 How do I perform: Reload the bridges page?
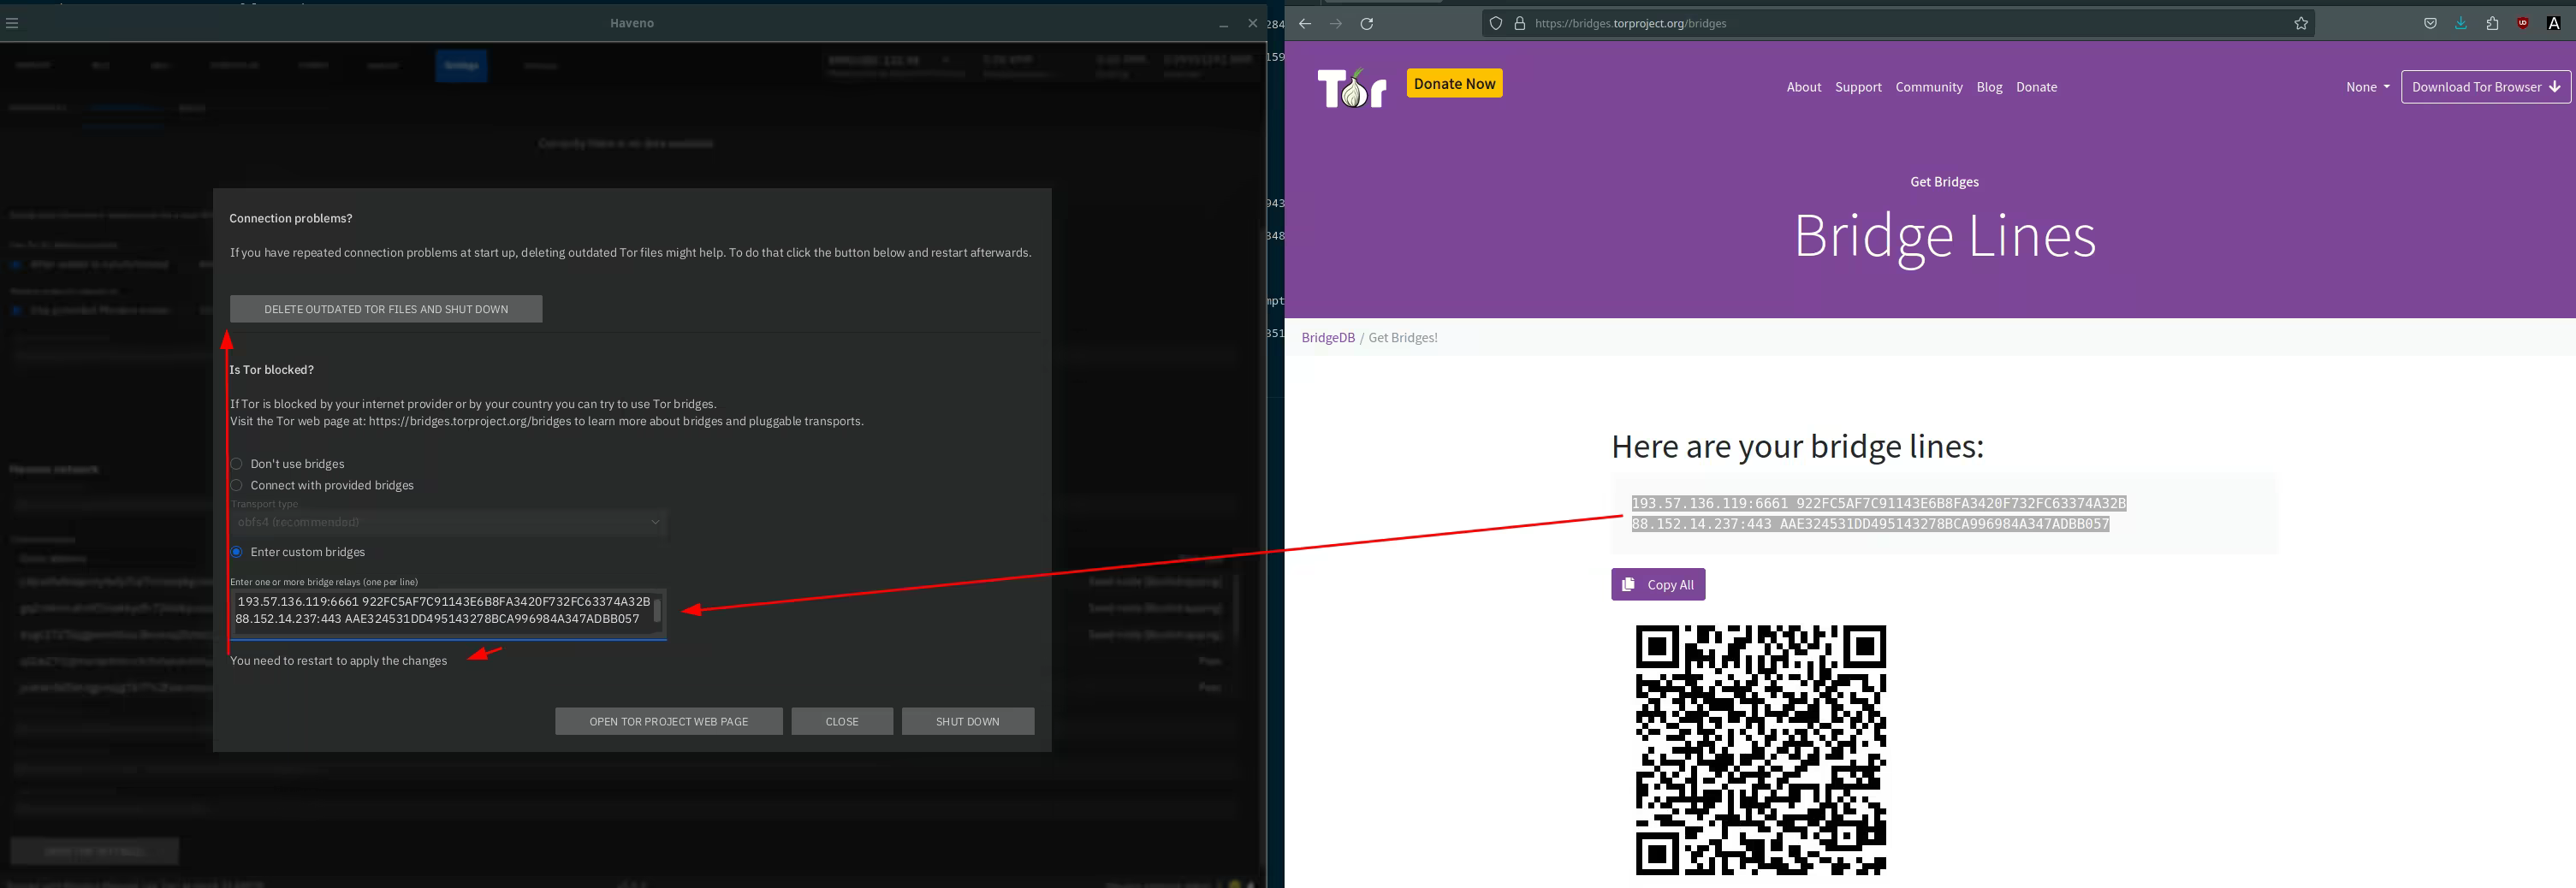1367,24
